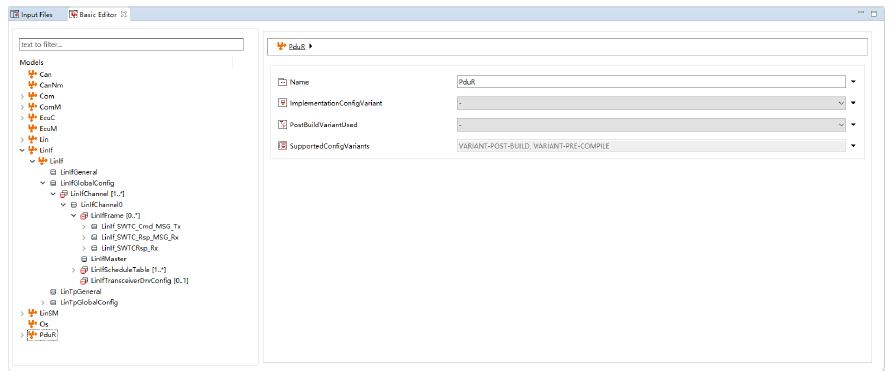Click the LinIfFrame [0..*] list icon

pyautogui.click(x=84, y=215)
